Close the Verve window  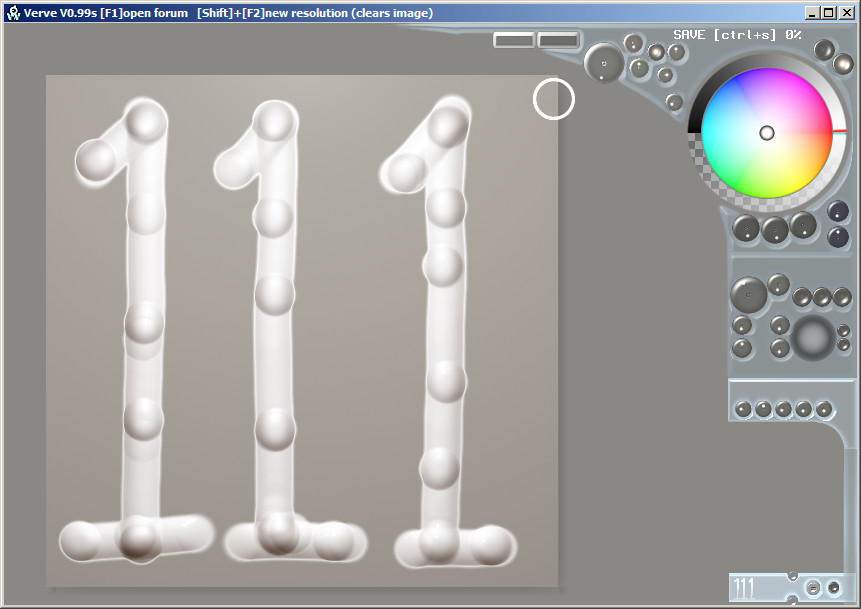847,13
